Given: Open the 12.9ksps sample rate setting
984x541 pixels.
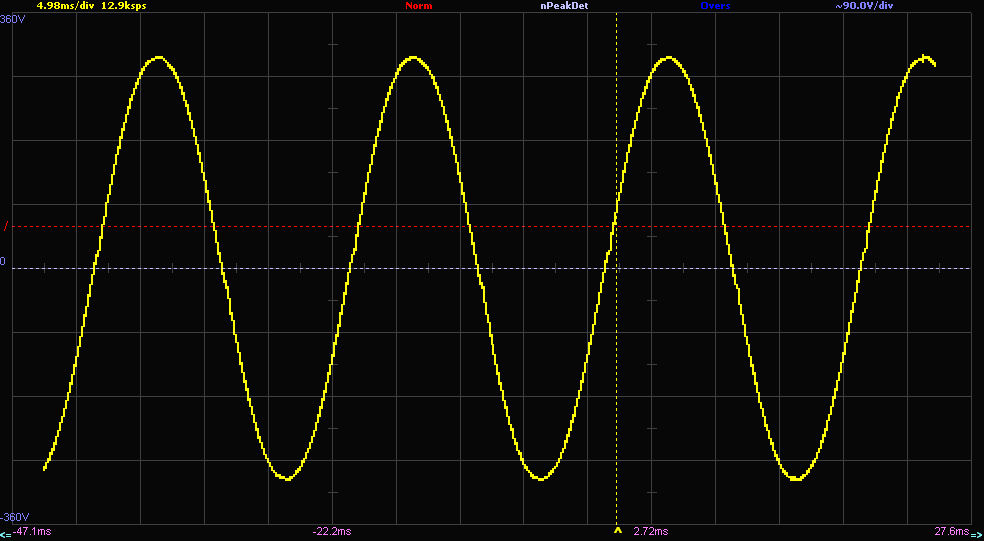Looking at the screenshot, I should pos(125,6).
